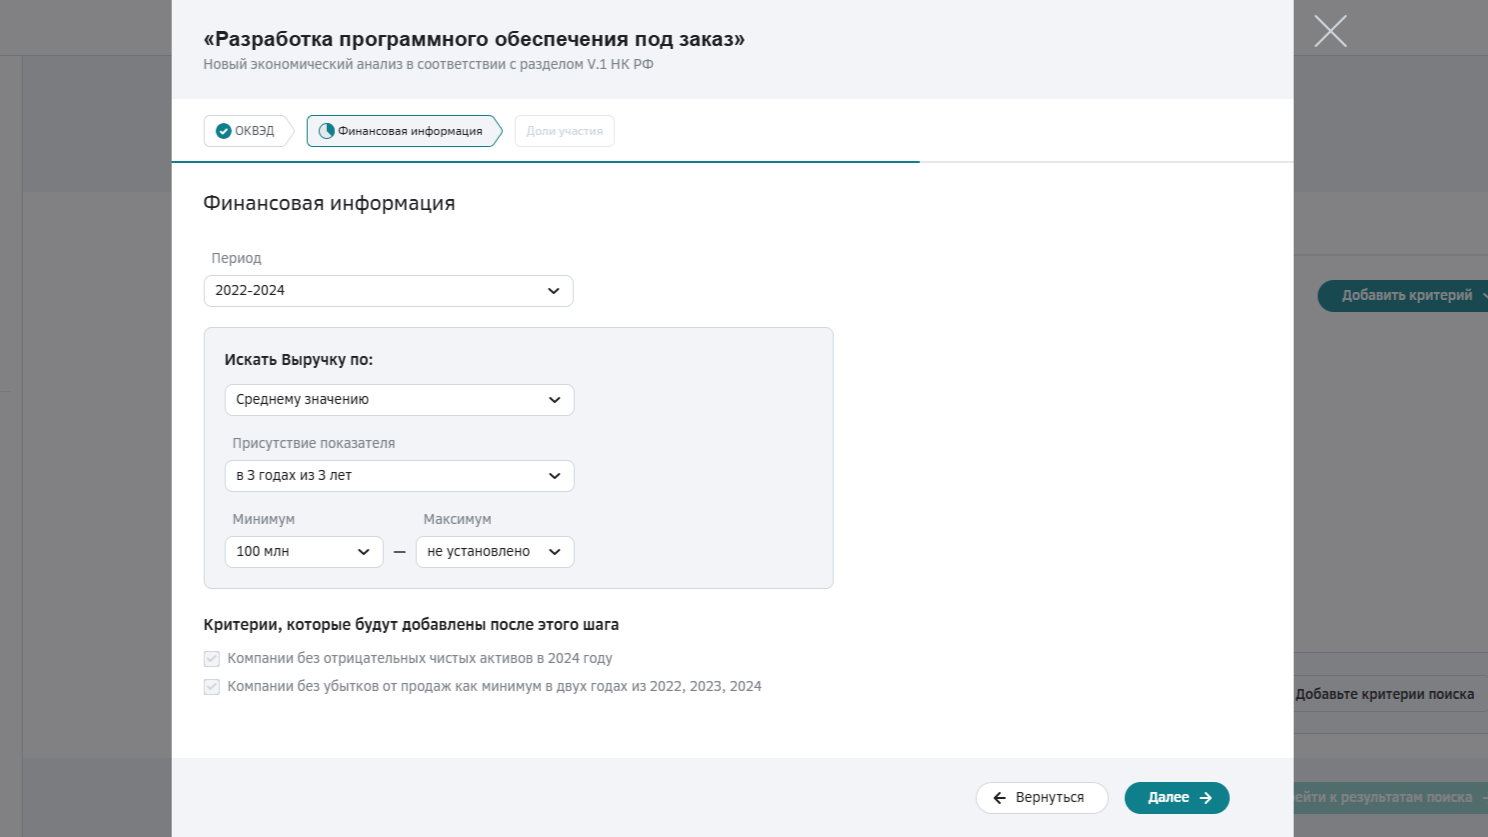
Task: Close the dialog with the X icon
Action: [1330, 31]
